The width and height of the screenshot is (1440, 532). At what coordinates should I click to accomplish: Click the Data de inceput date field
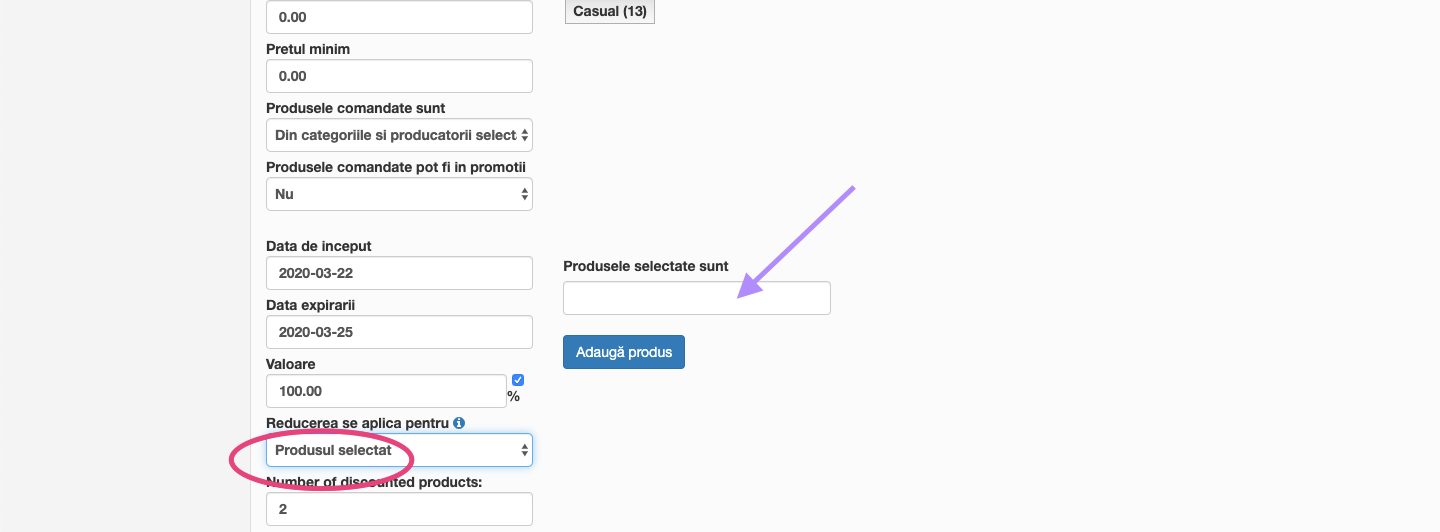point(399,273)
